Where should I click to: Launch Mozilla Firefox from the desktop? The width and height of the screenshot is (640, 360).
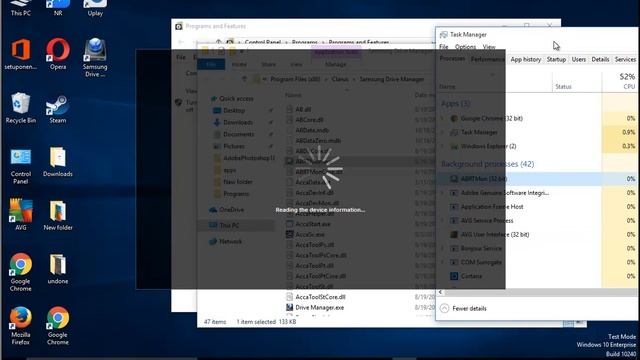(20, 326)
